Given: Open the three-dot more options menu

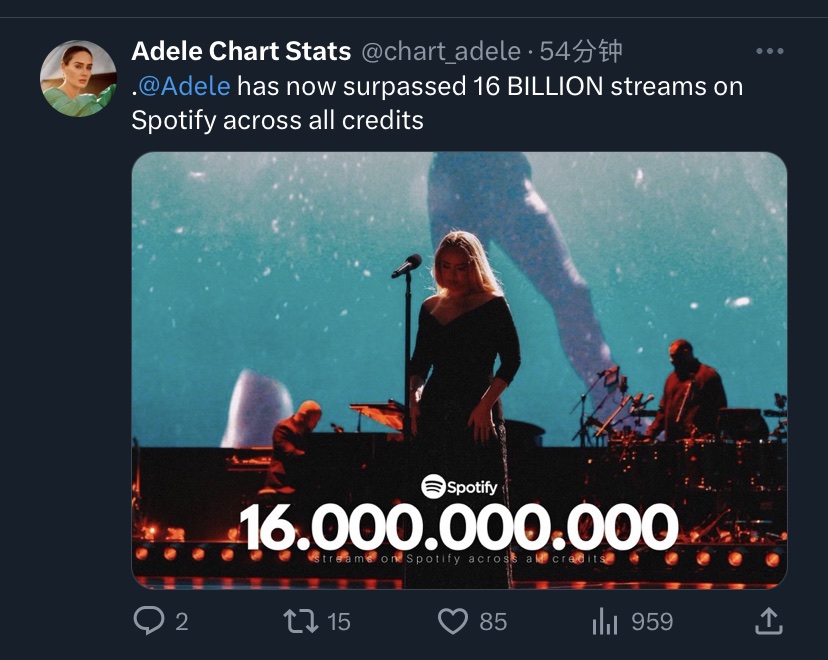Looking at the screenshot, I should (769, 51).
